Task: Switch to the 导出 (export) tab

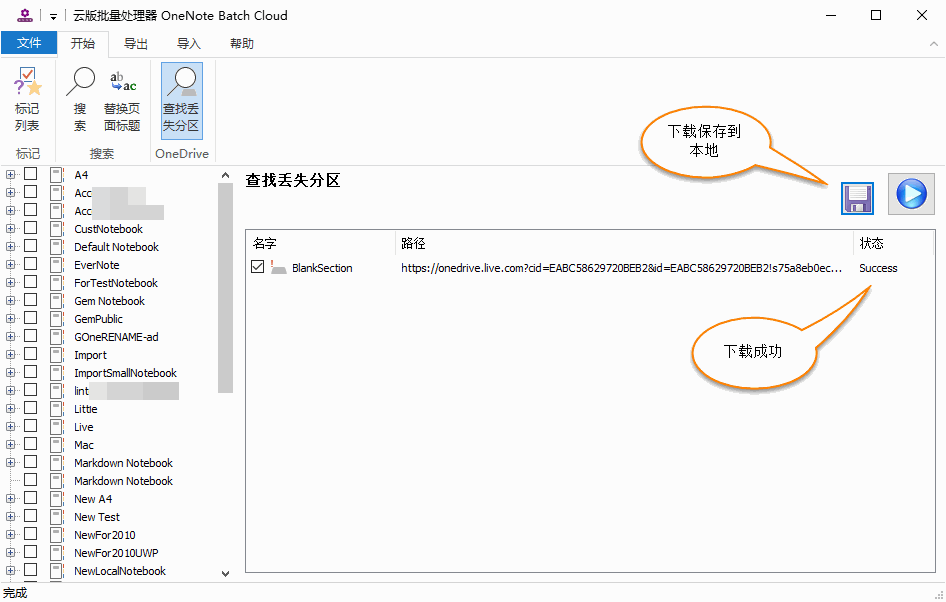Action: 136,44
